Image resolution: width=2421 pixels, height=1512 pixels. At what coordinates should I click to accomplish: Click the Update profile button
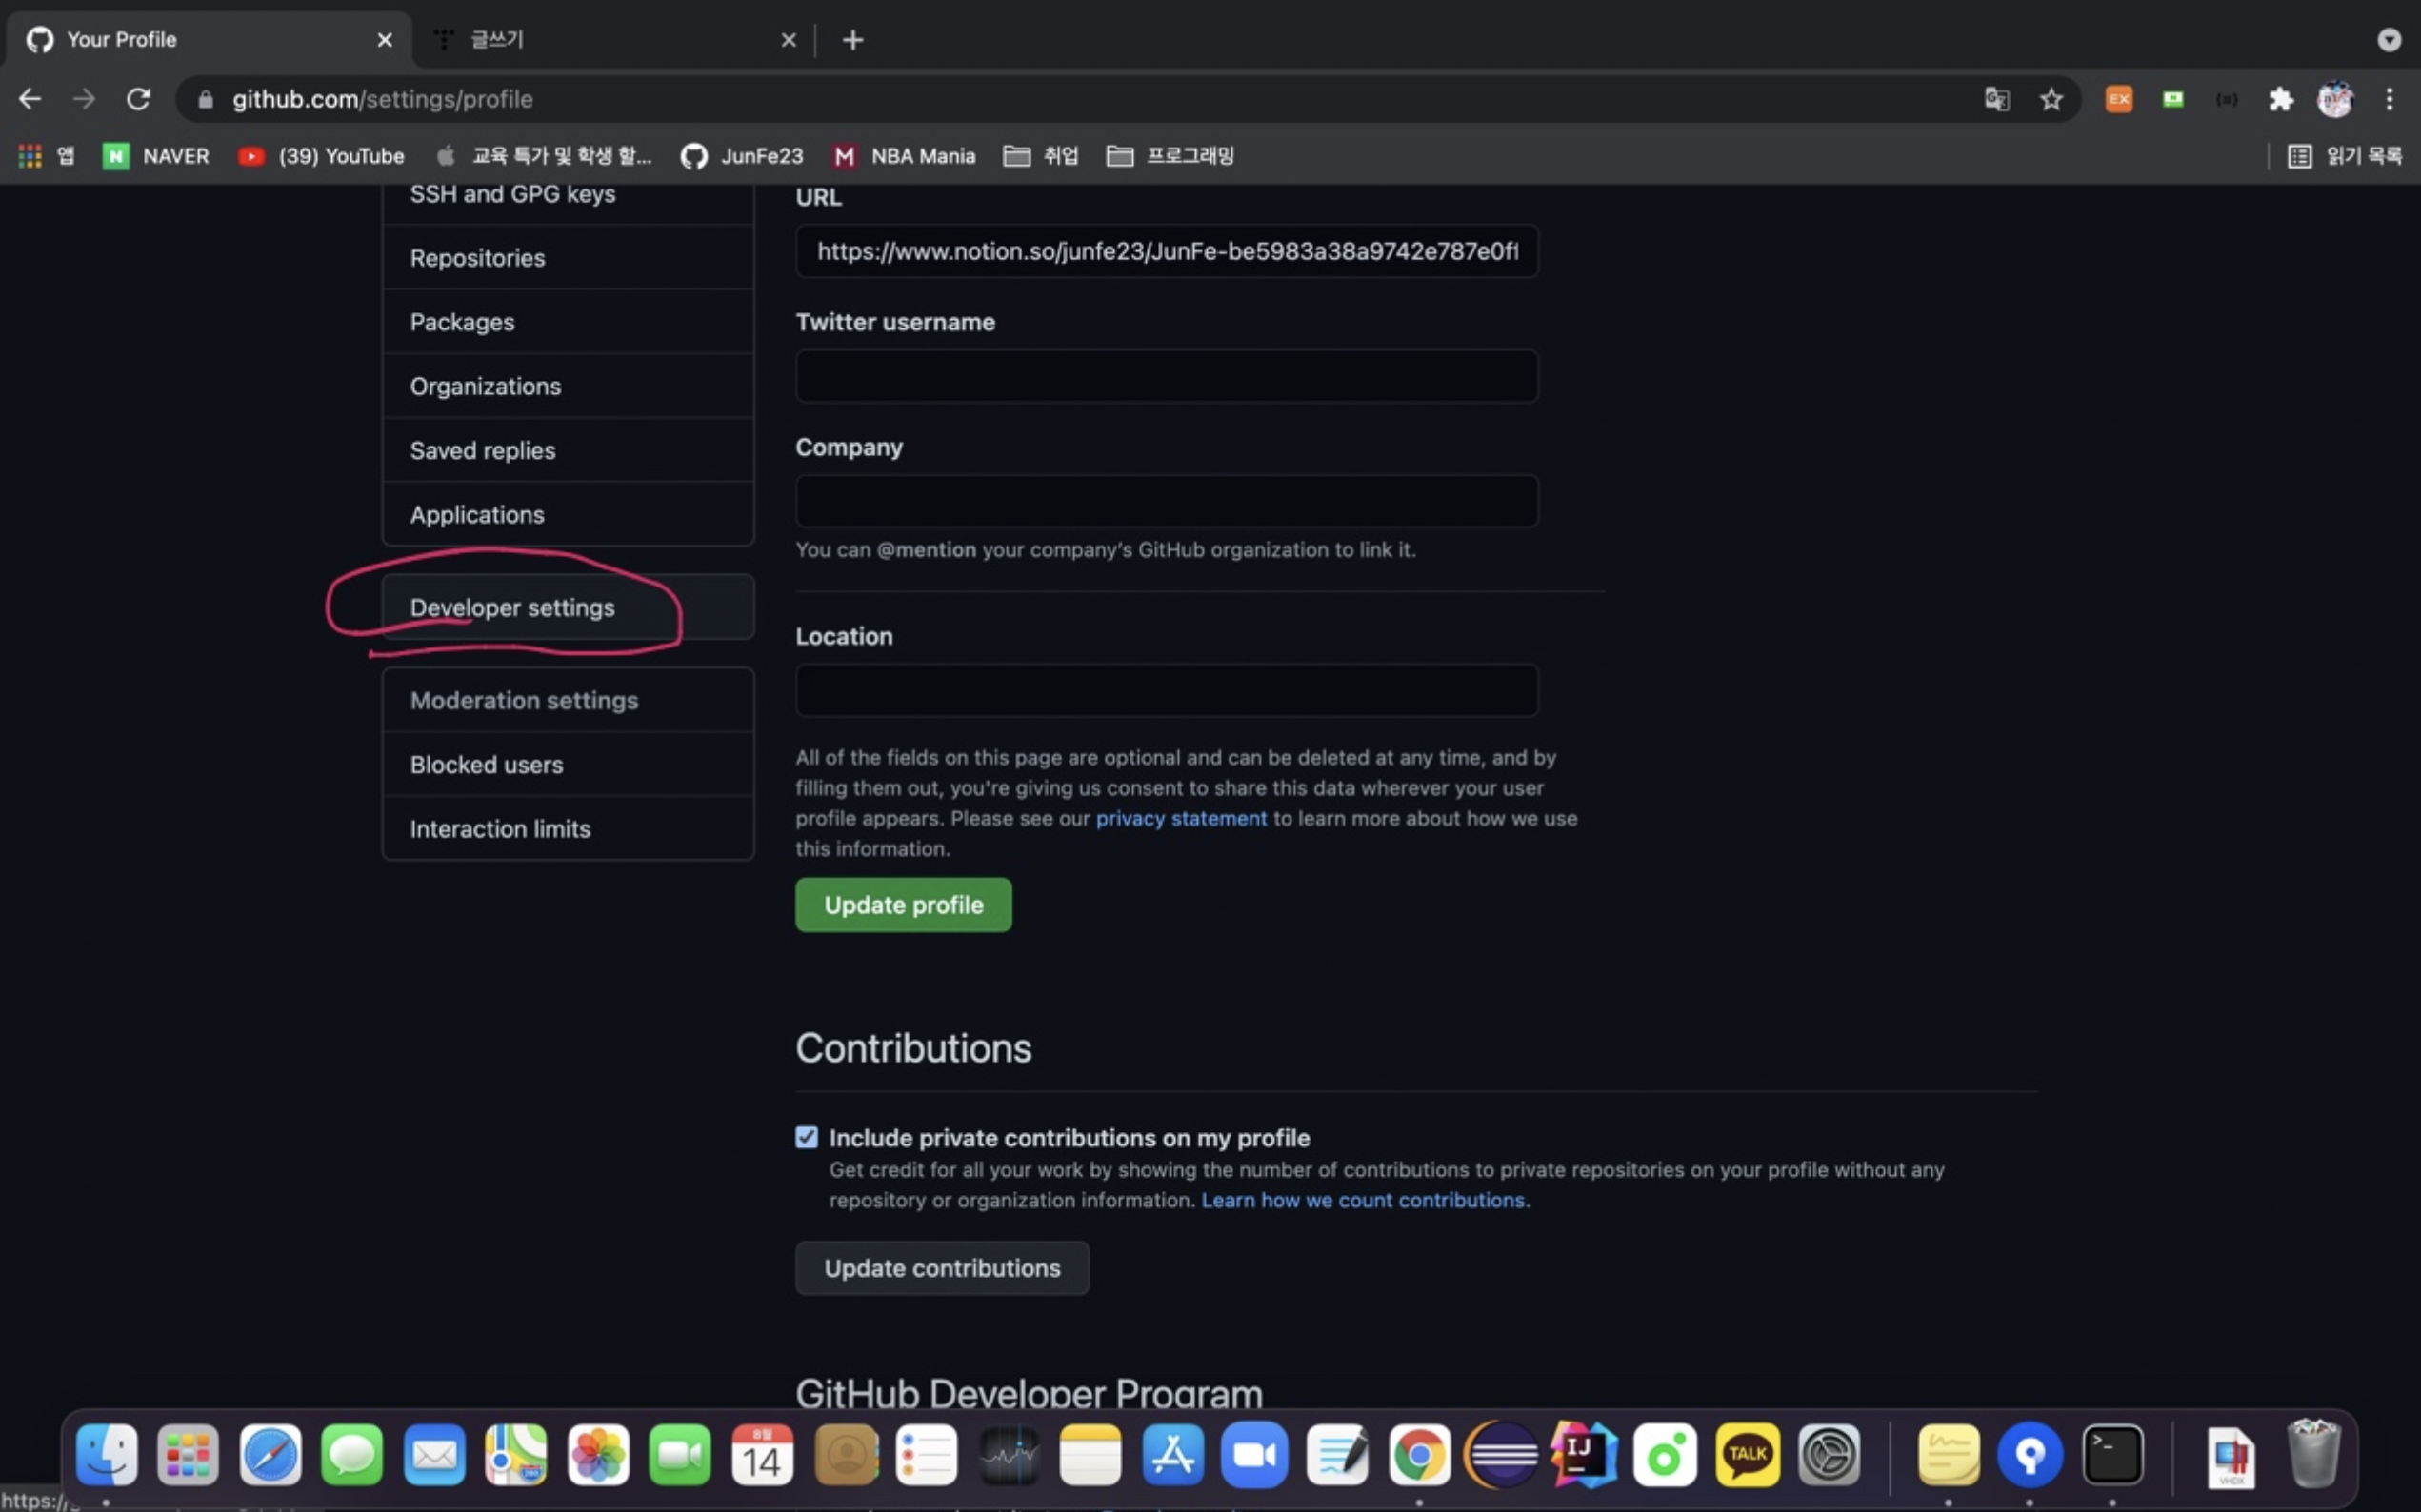(903, 905)
